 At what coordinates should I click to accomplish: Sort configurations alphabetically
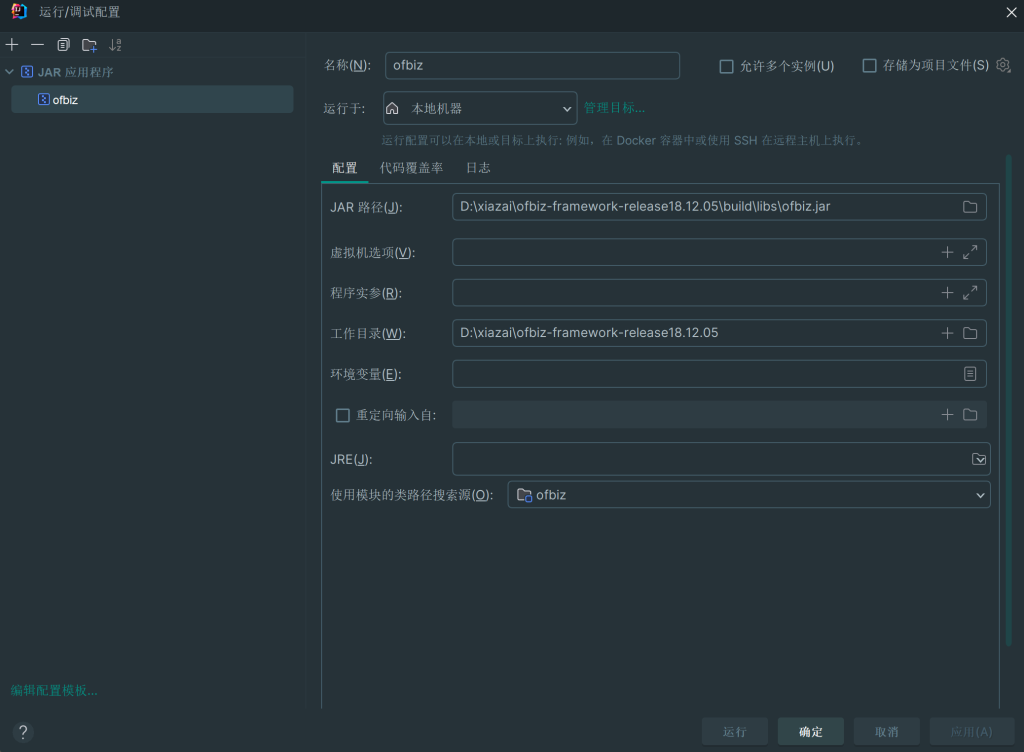point(115,45)
